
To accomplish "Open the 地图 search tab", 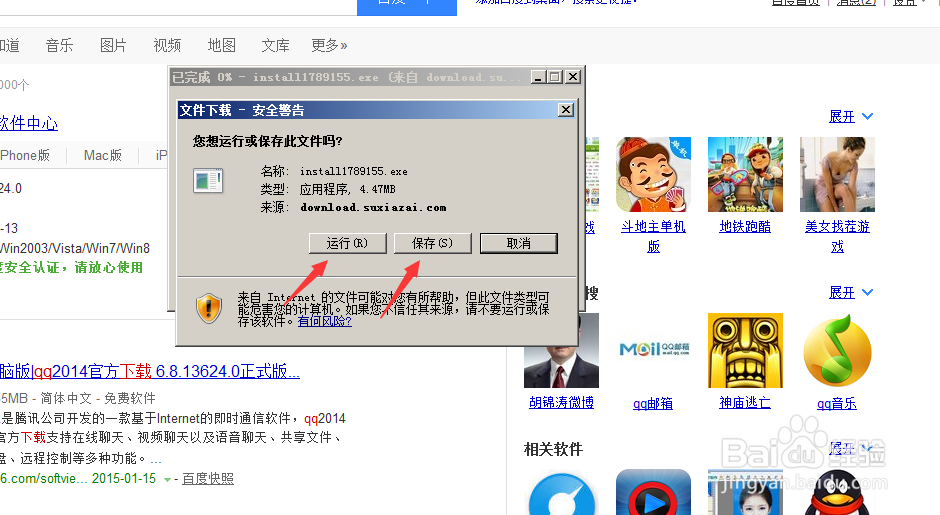I will click(221, 46).
